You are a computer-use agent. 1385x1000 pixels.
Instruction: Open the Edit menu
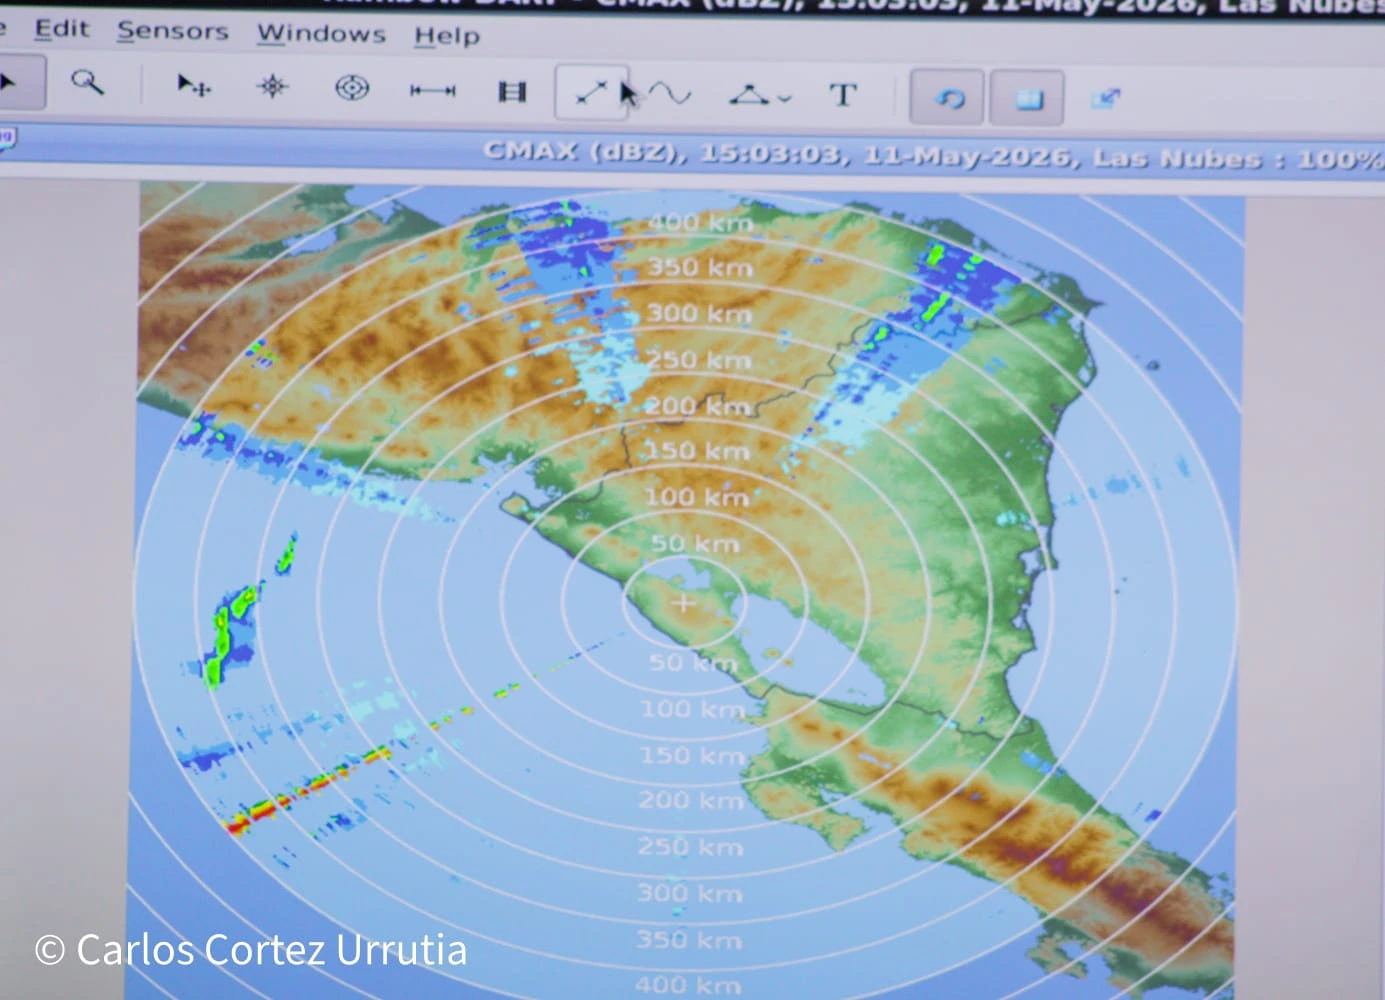(x=62, y=29)
